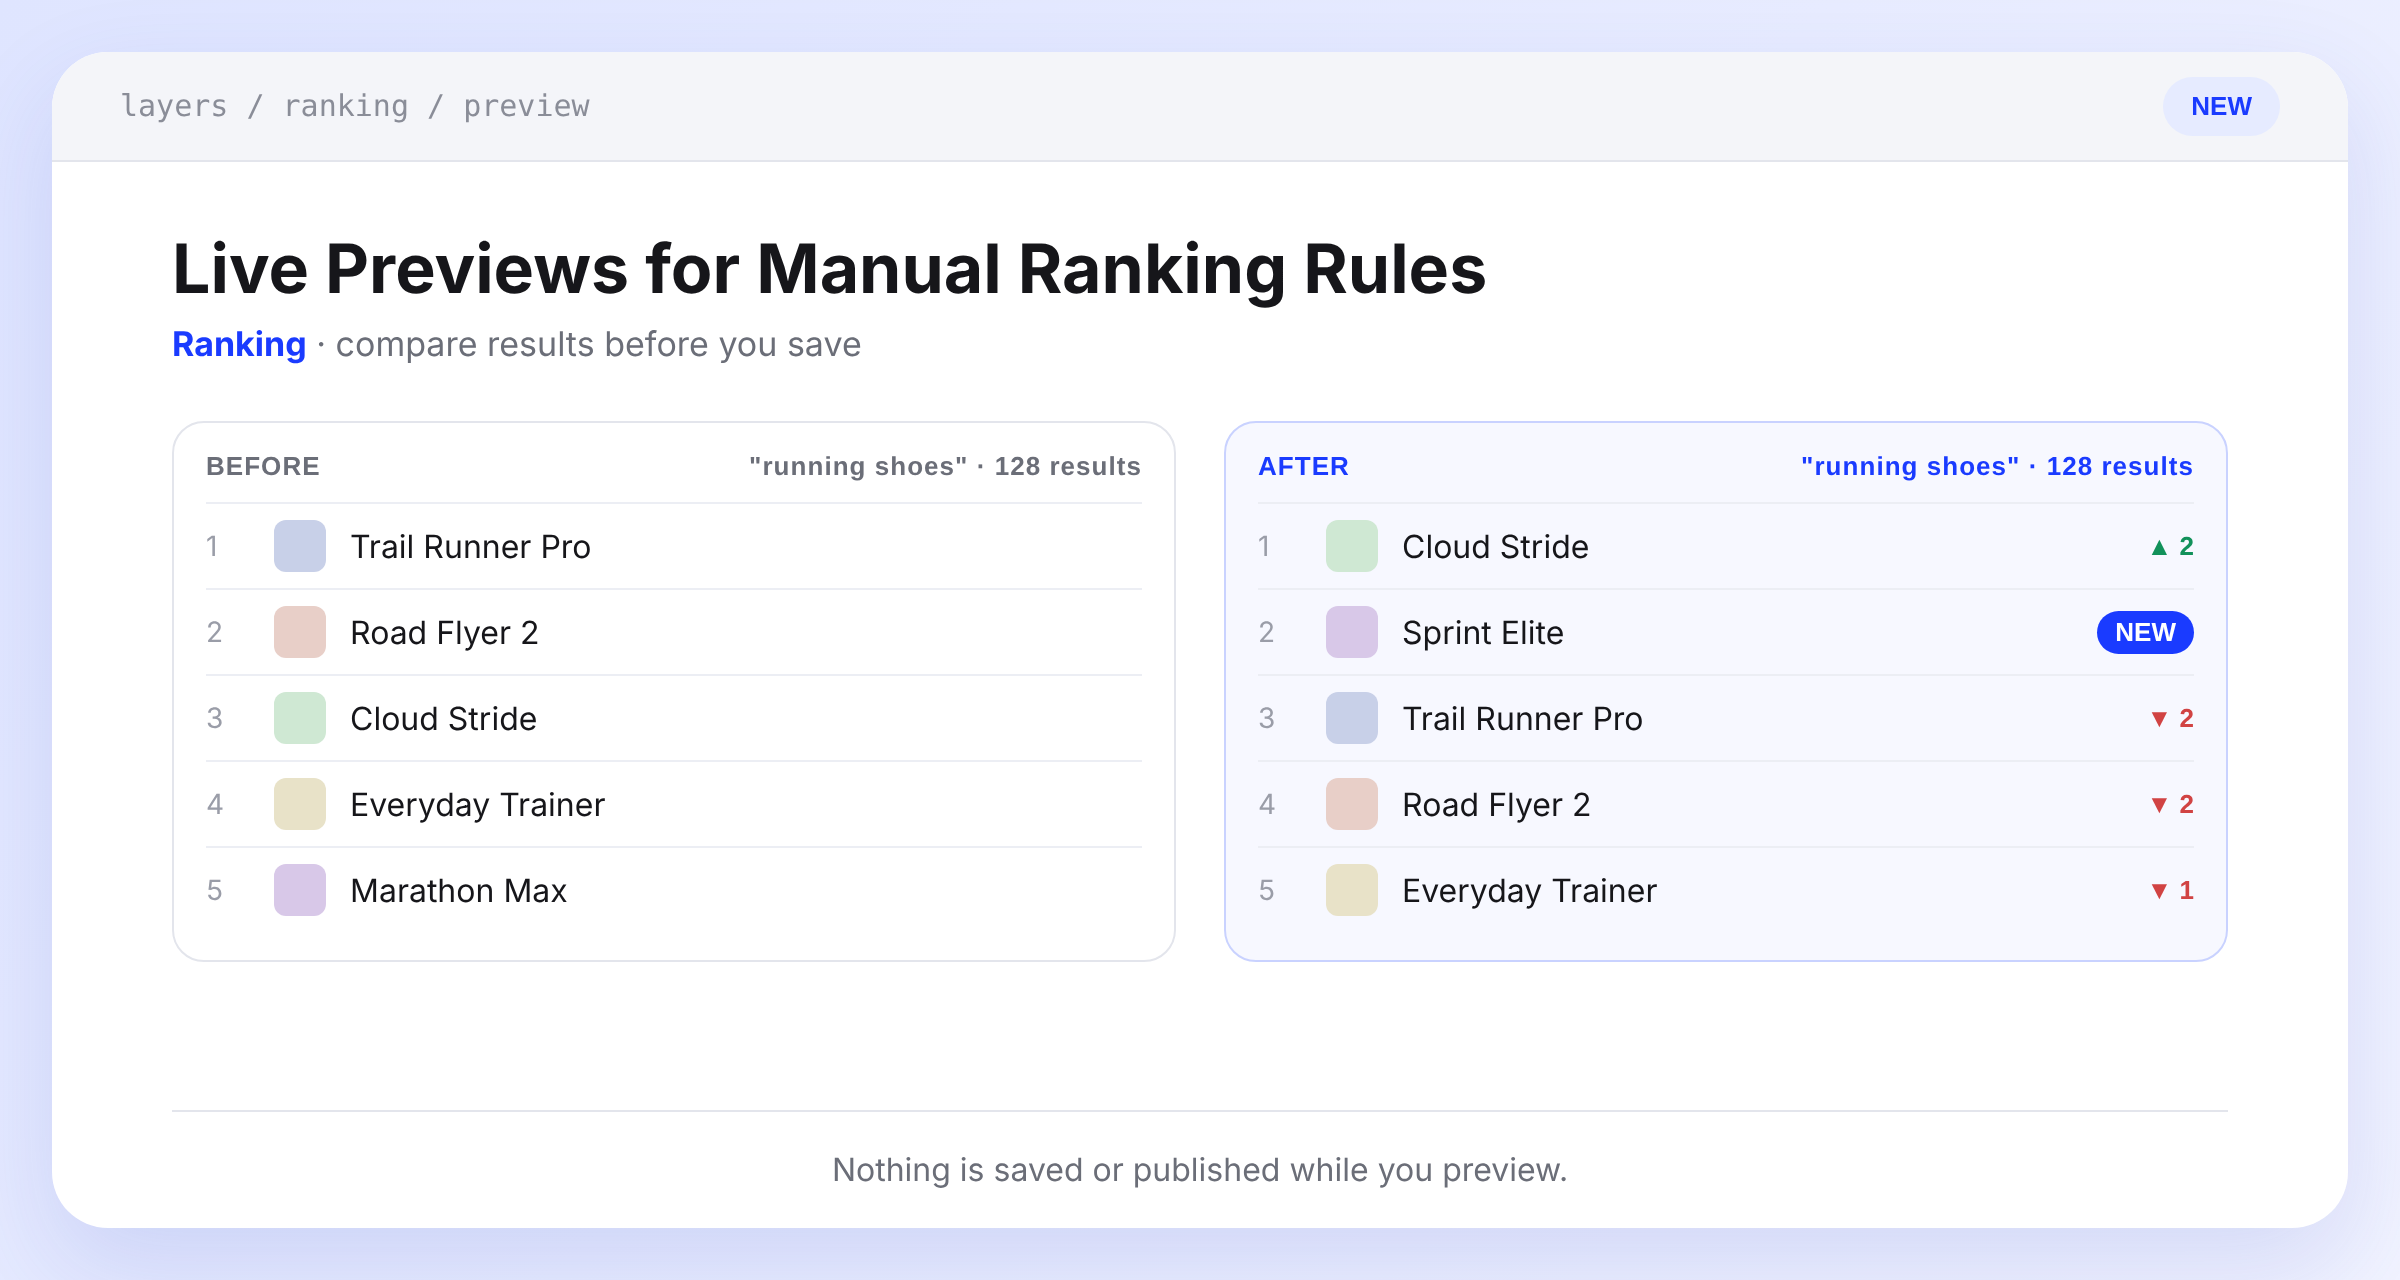Select Cloud Stride thumbnail in After list
The image size is (2400, 1280).
point(1352,546)
